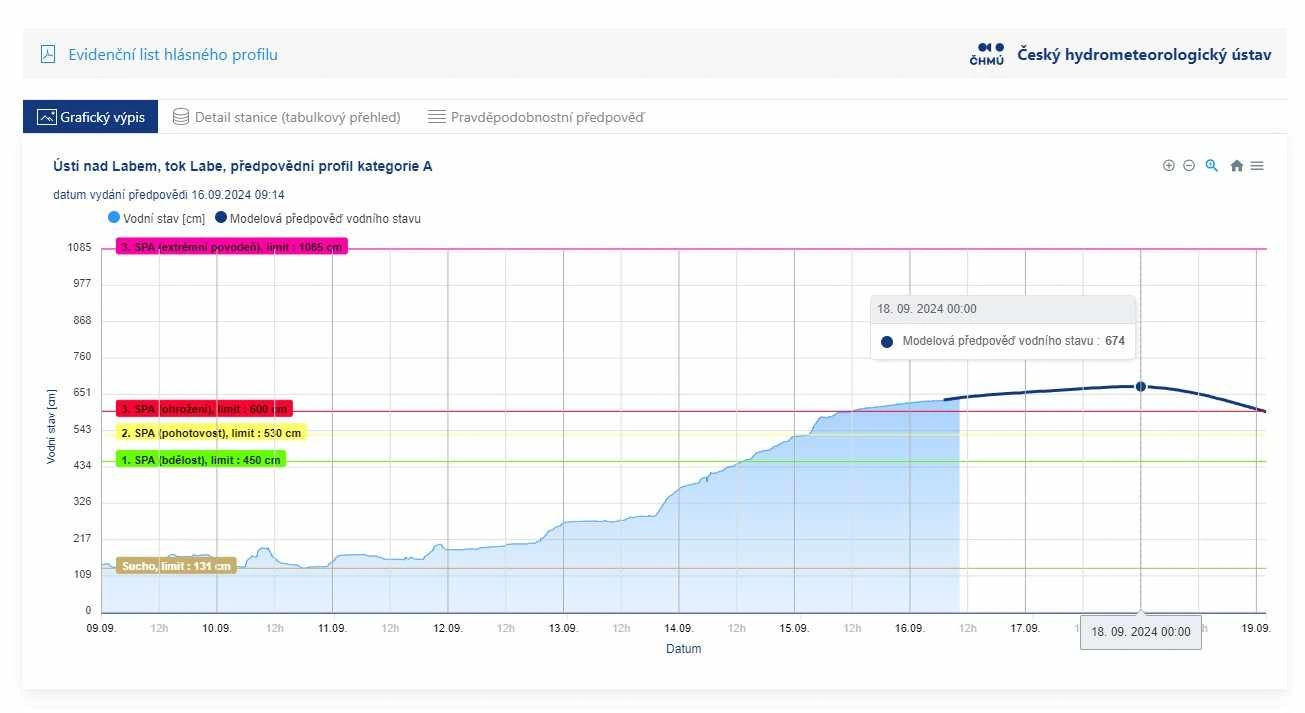The height and width of the screenshot is (713, 1305).
Task: Click the yellow 2. SPA pohotovost limit label
Action: coord(211,433)
